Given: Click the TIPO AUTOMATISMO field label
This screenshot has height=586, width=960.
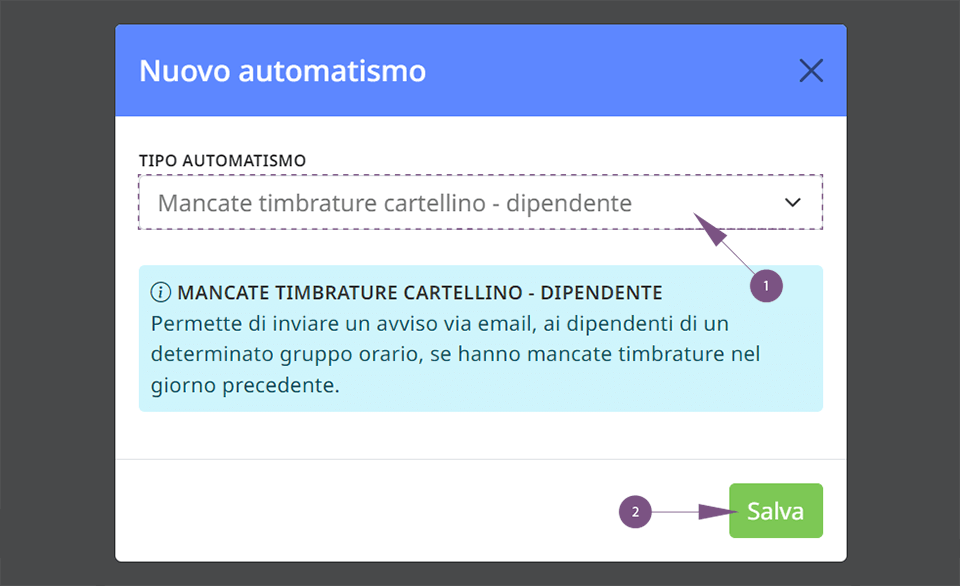Looking at the screenshot, I should pyautogui.click(x=222, y=160).
